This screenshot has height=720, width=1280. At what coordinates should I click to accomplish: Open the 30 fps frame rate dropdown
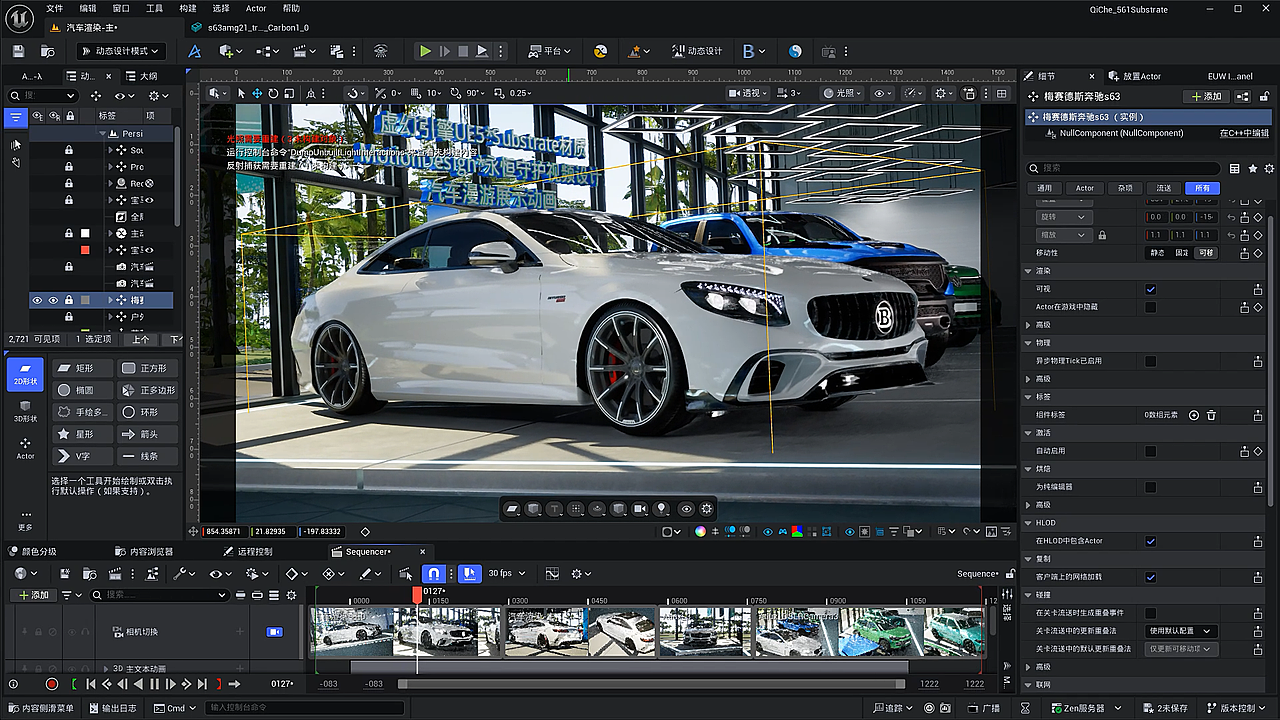(x=505, y=574)
